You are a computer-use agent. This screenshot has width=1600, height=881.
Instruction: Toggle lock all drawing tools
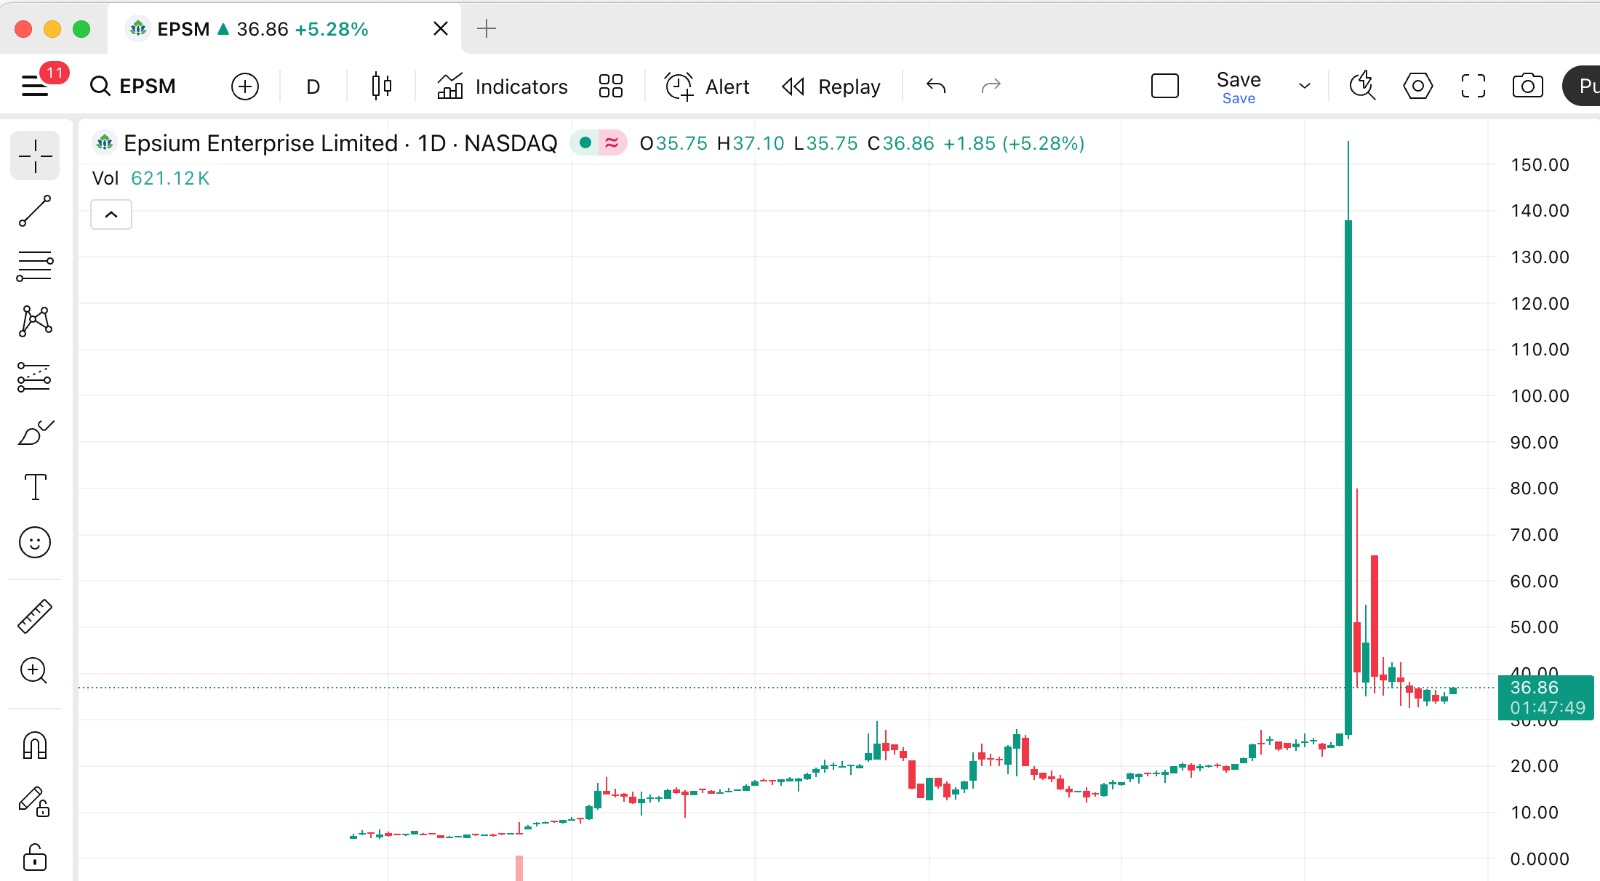(x=35, y=857)
